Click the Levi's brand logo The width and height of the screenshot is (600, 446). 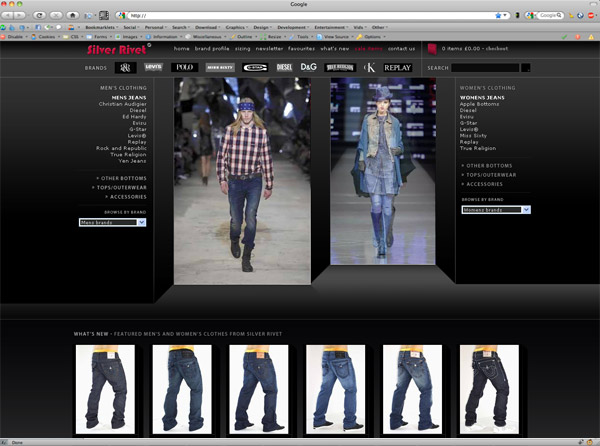click(153, 67)
